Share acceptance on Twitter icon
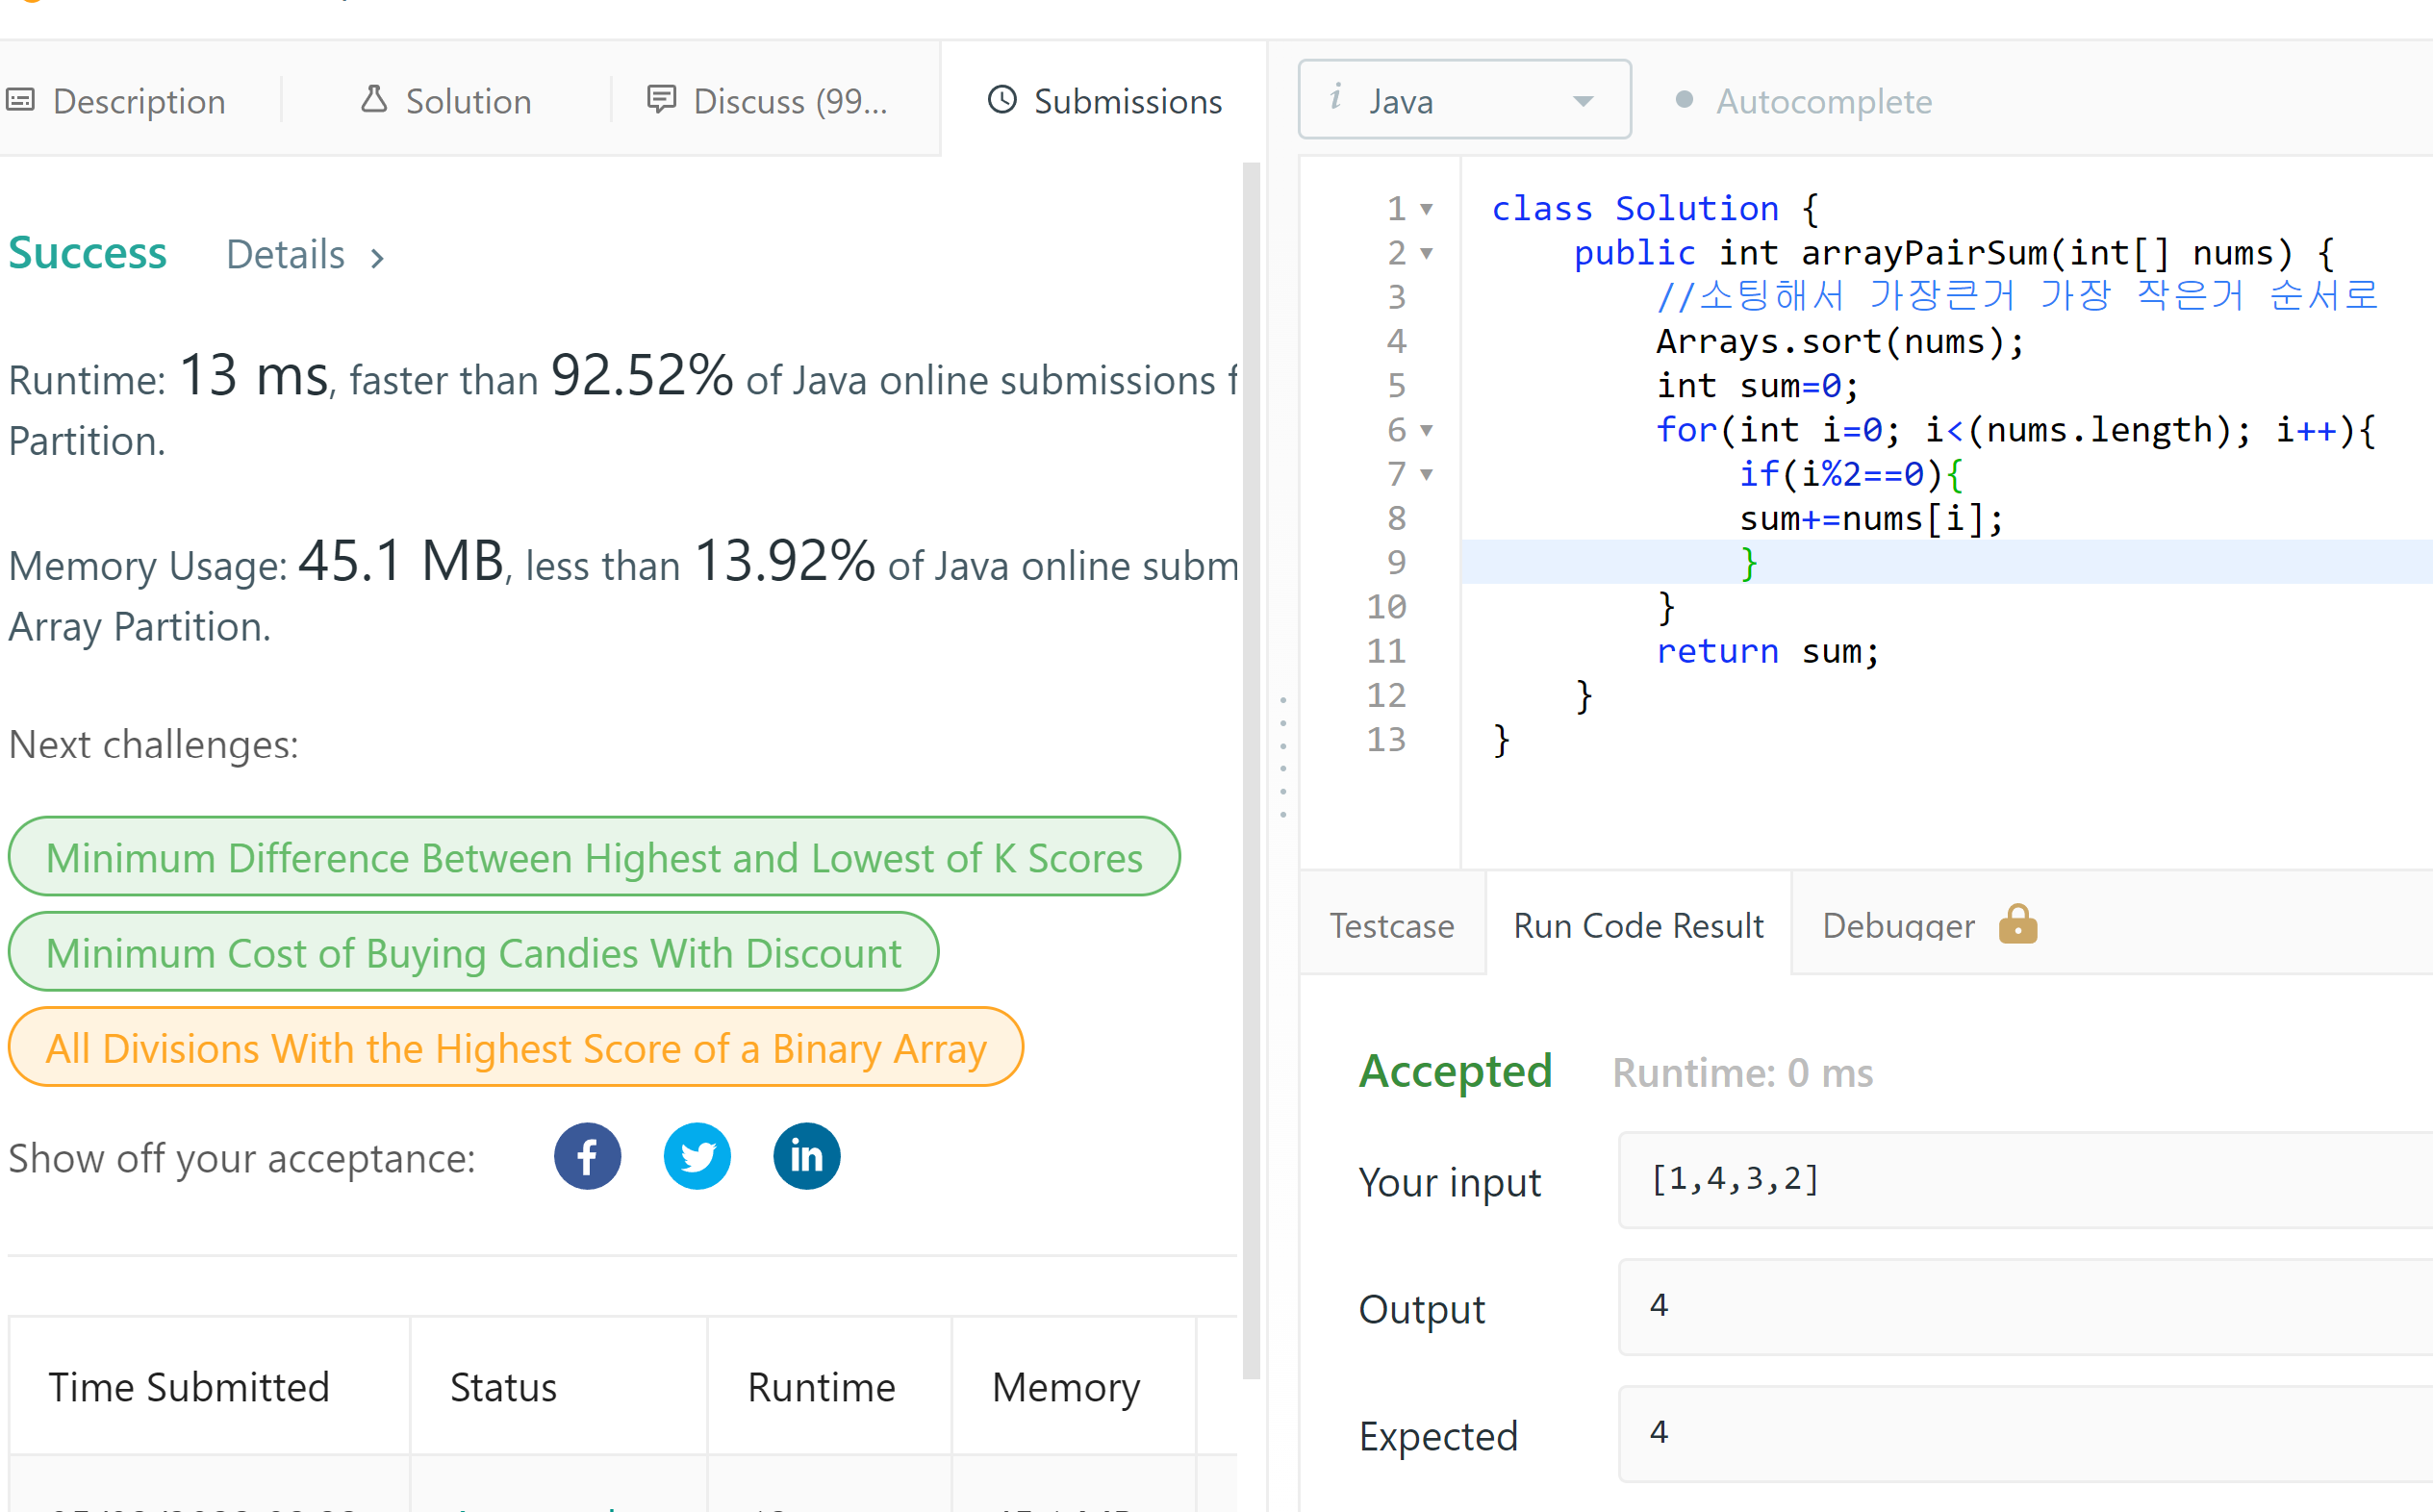Viewport: 2433px width, 1512px height. (x=697, y=1157)
